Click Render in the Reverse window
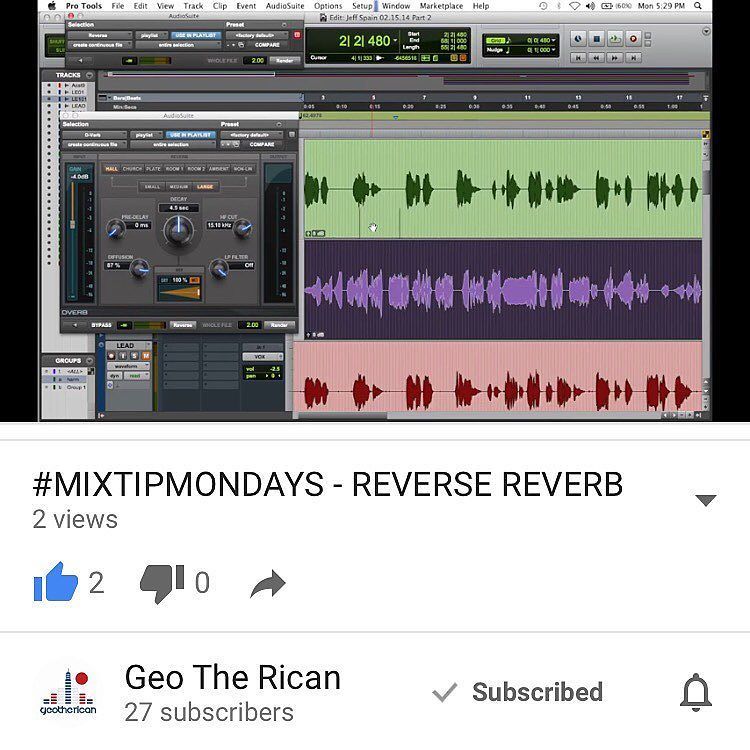 click(285, 60)
